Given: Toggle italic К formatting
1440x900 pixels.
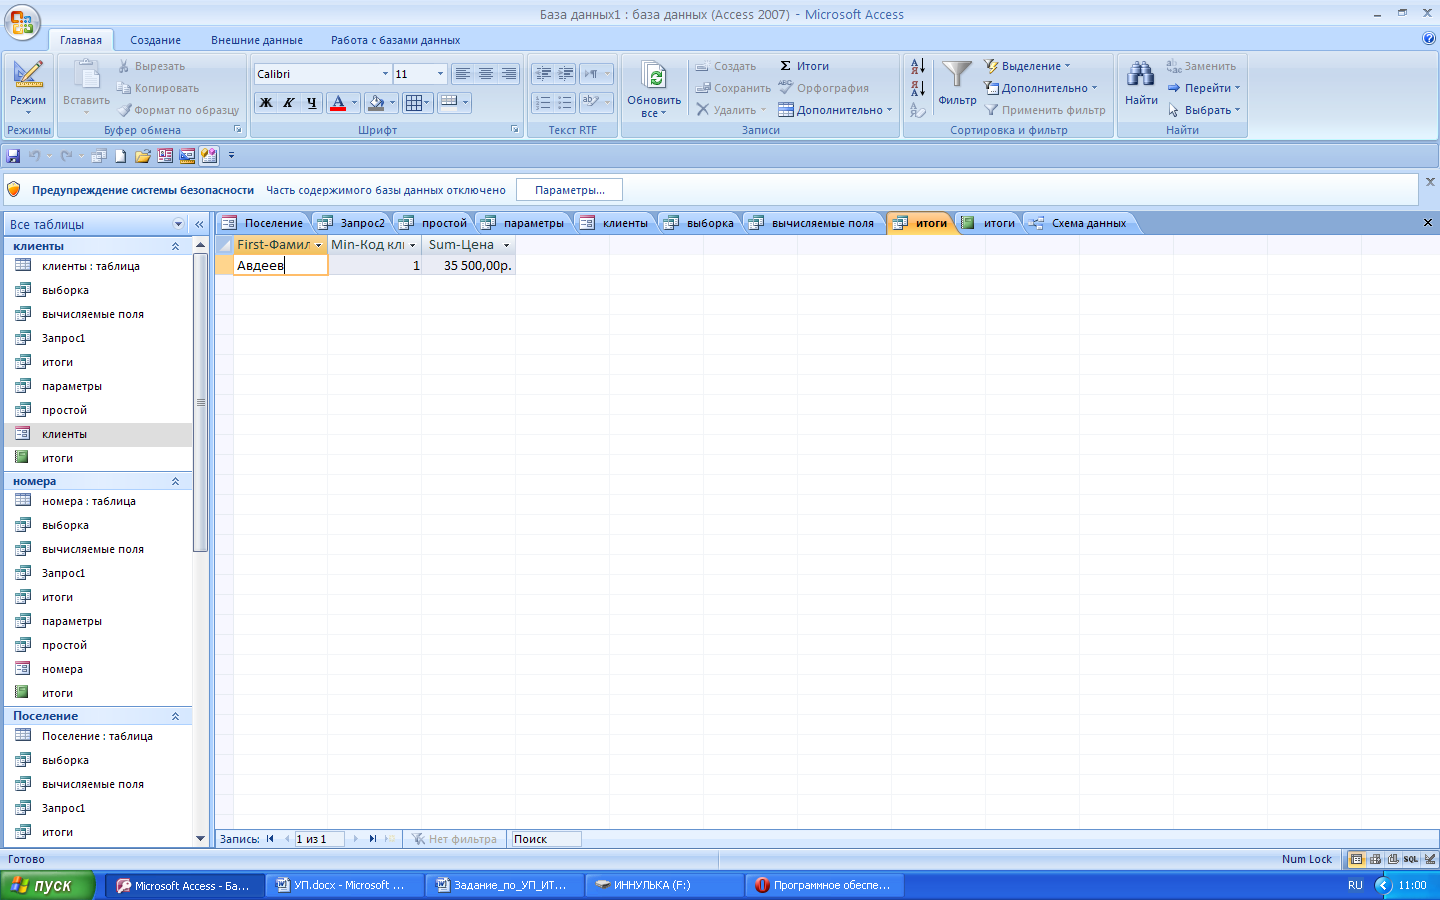Looking at the screenshot, I should (289, 102).
